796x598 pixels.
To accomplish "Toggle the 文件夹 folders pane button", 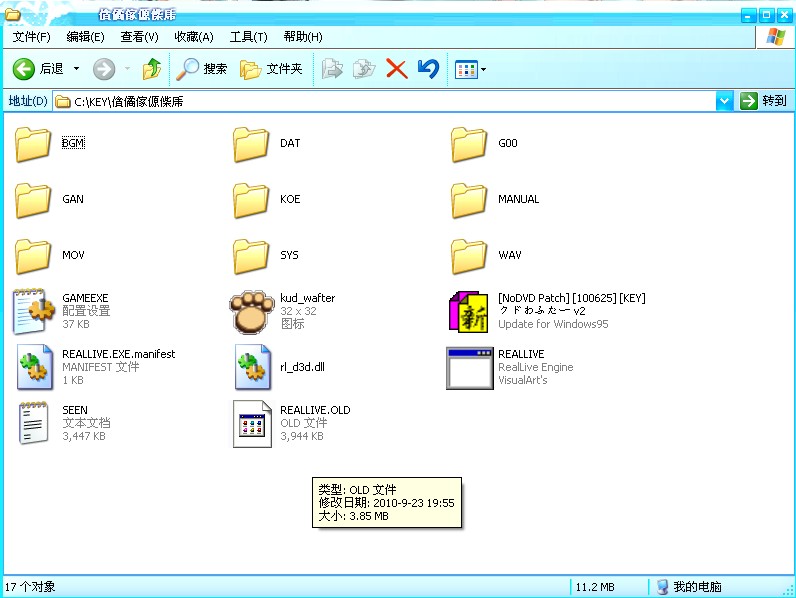I will coord(271,69).
